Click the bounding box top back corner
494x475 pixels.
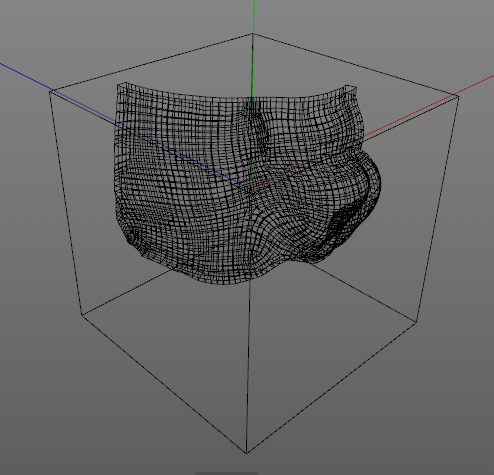click(x=253, y=33)
